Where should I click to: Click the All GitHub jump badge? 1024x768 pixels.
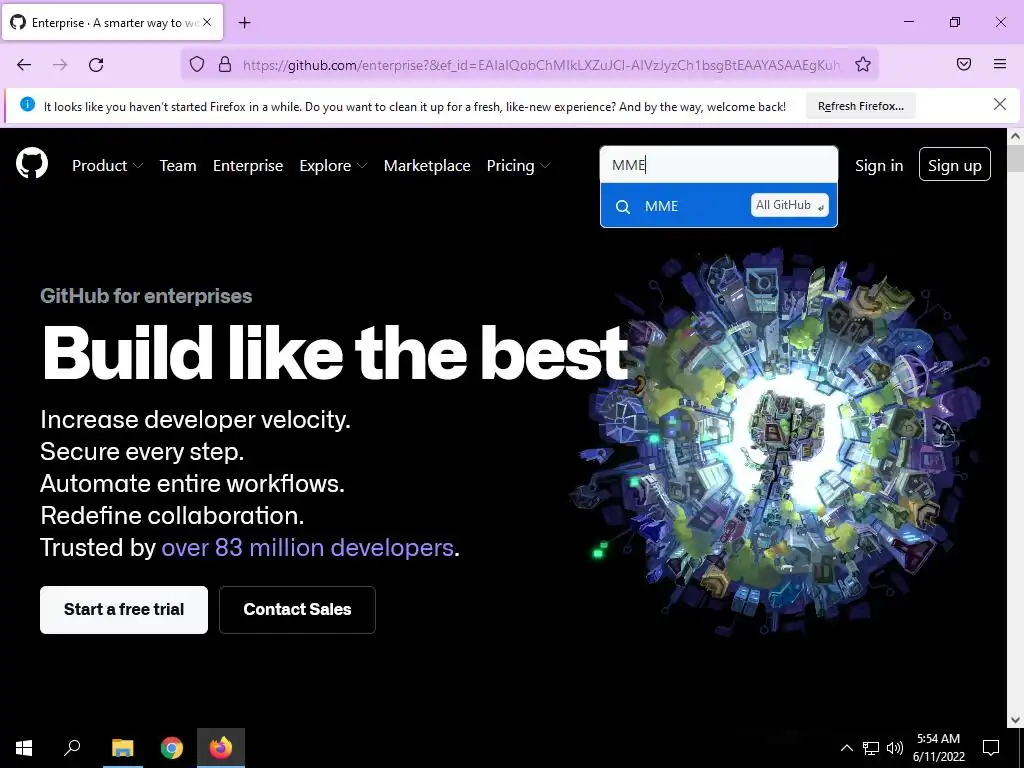tap(790, 205)
